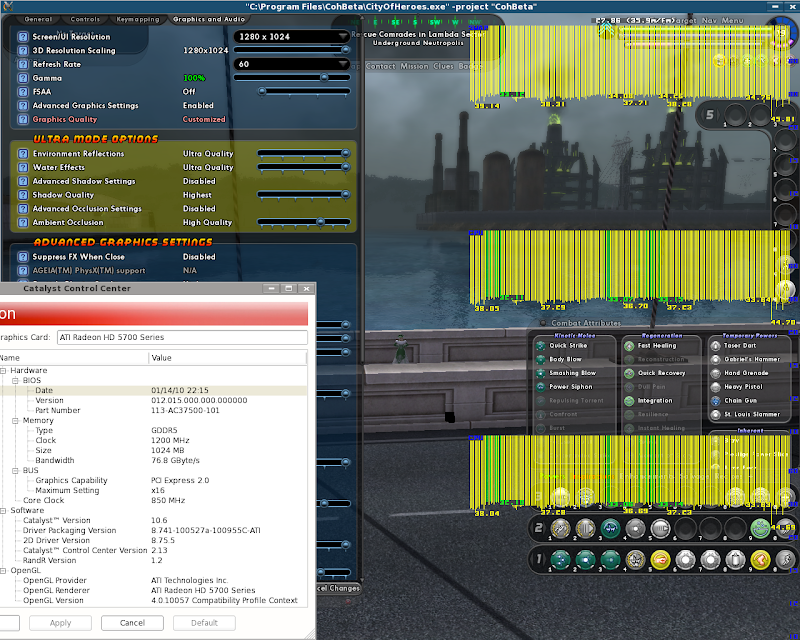Open the Screen/UI Resolution dropdown
The image size is (800, 640).
point(292,36)
